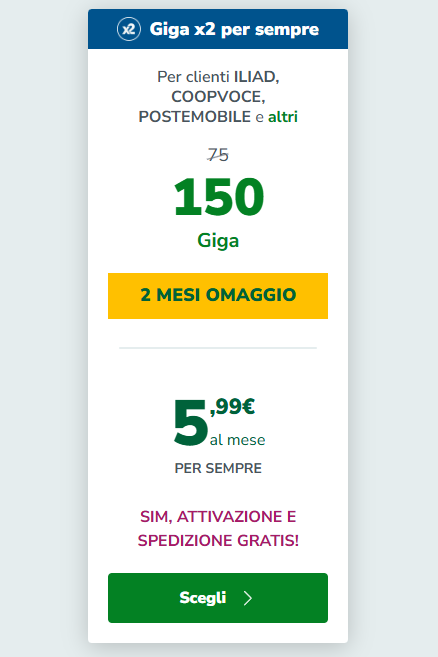The image size is (438, 657).
Task: Click the 'Per clienti ILIAD' text
Action: tap(218, 77)
